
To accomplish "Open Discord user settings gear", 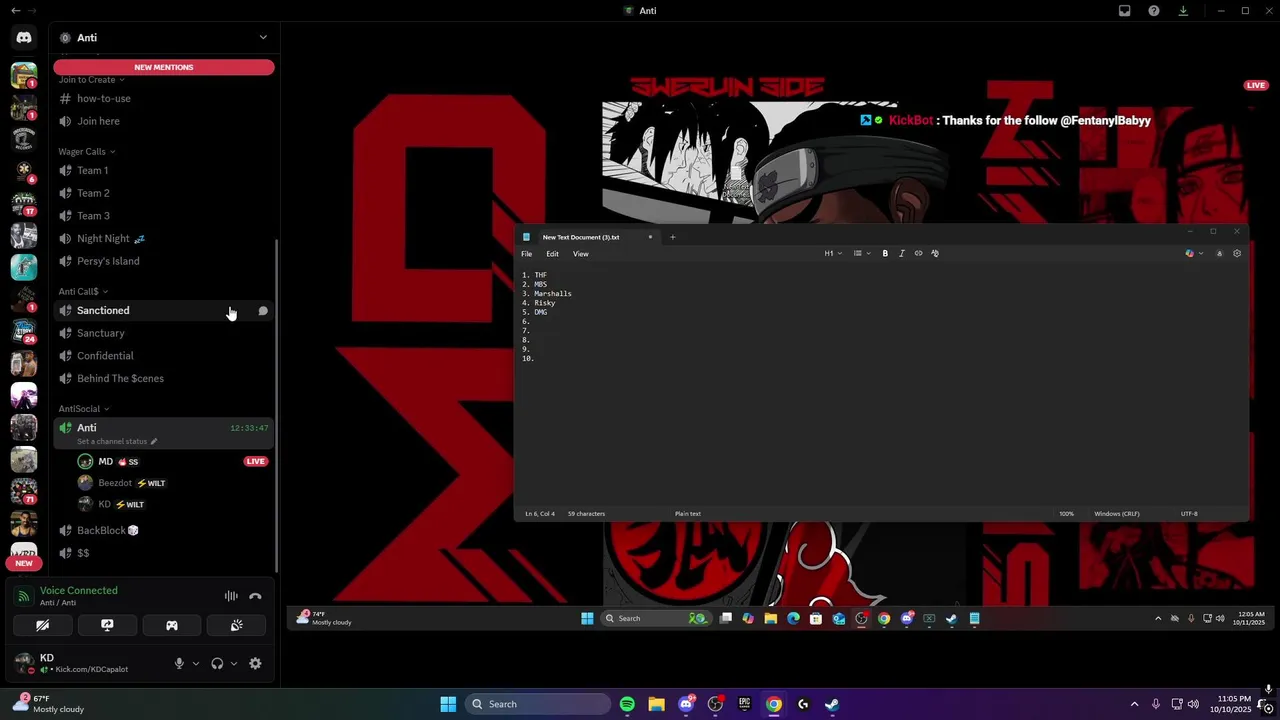I will [x=255, y=663].
